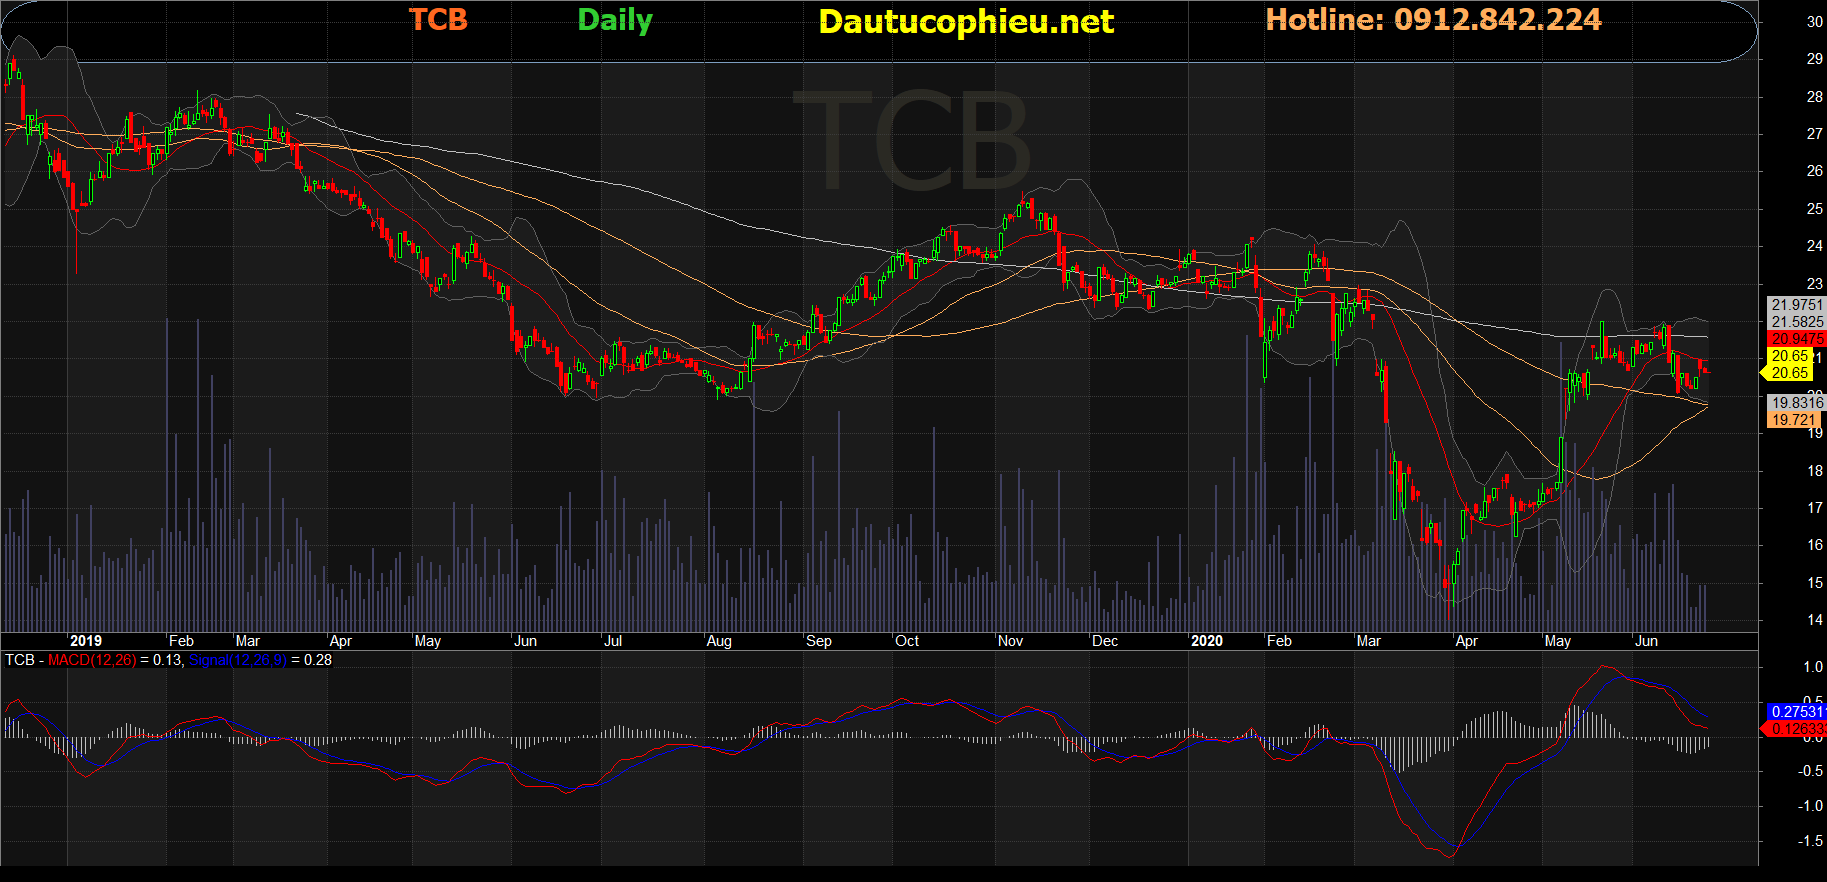Select the Sep month on time axis
The height and width of the screenshot is (882, 1827).
819,641
